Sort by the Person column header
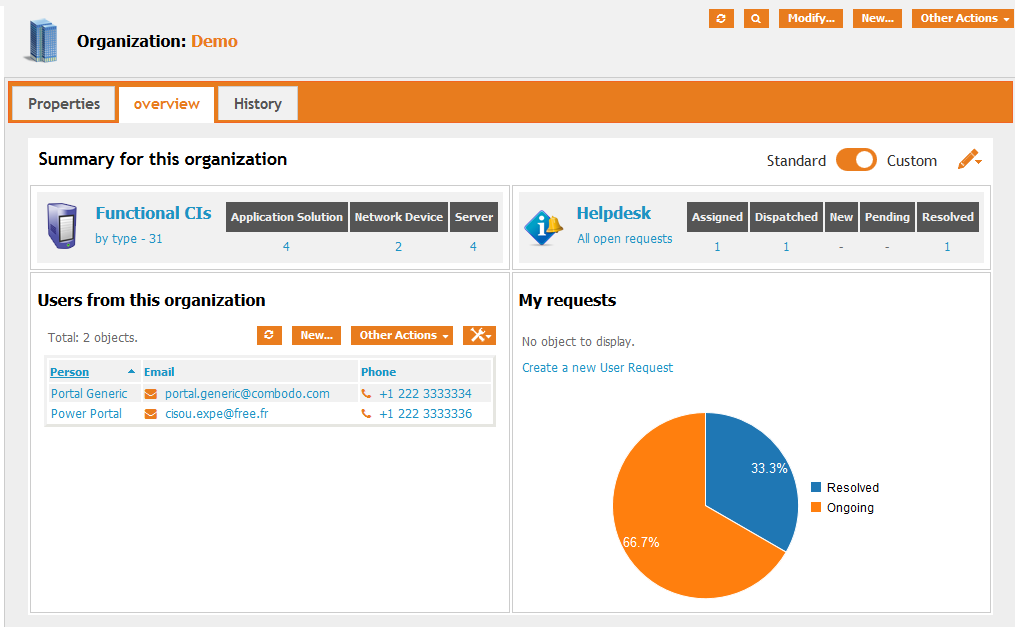 click(x=70, y=372)
